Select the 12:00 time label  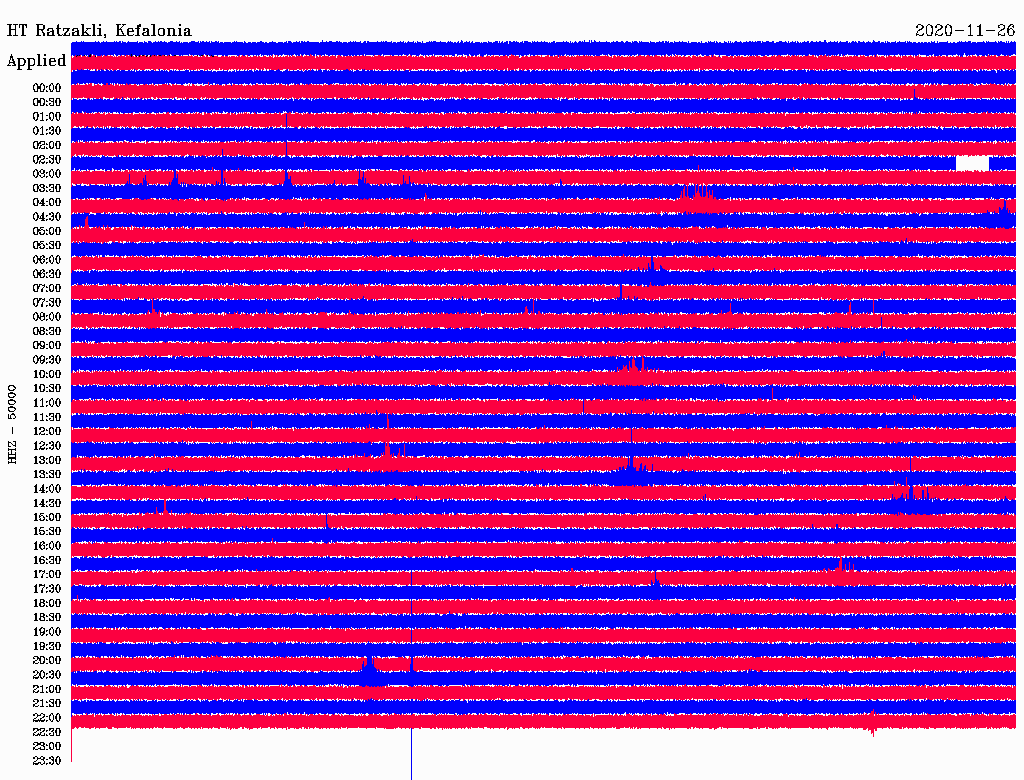pos(47,431)
